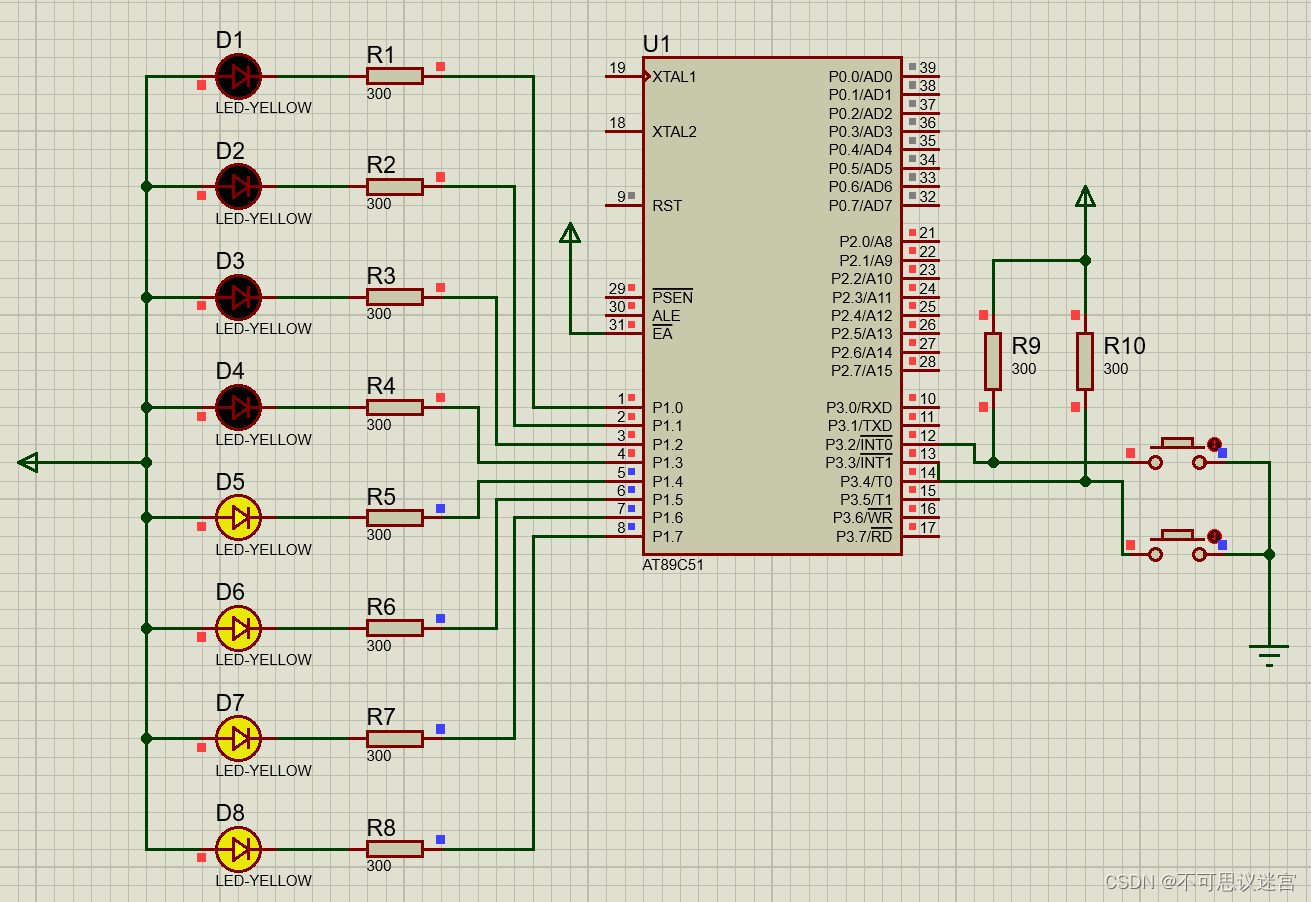1311x902 pixels.
Task: Click the P2.7/A15 pin label
Action: (x=862, y=370)
